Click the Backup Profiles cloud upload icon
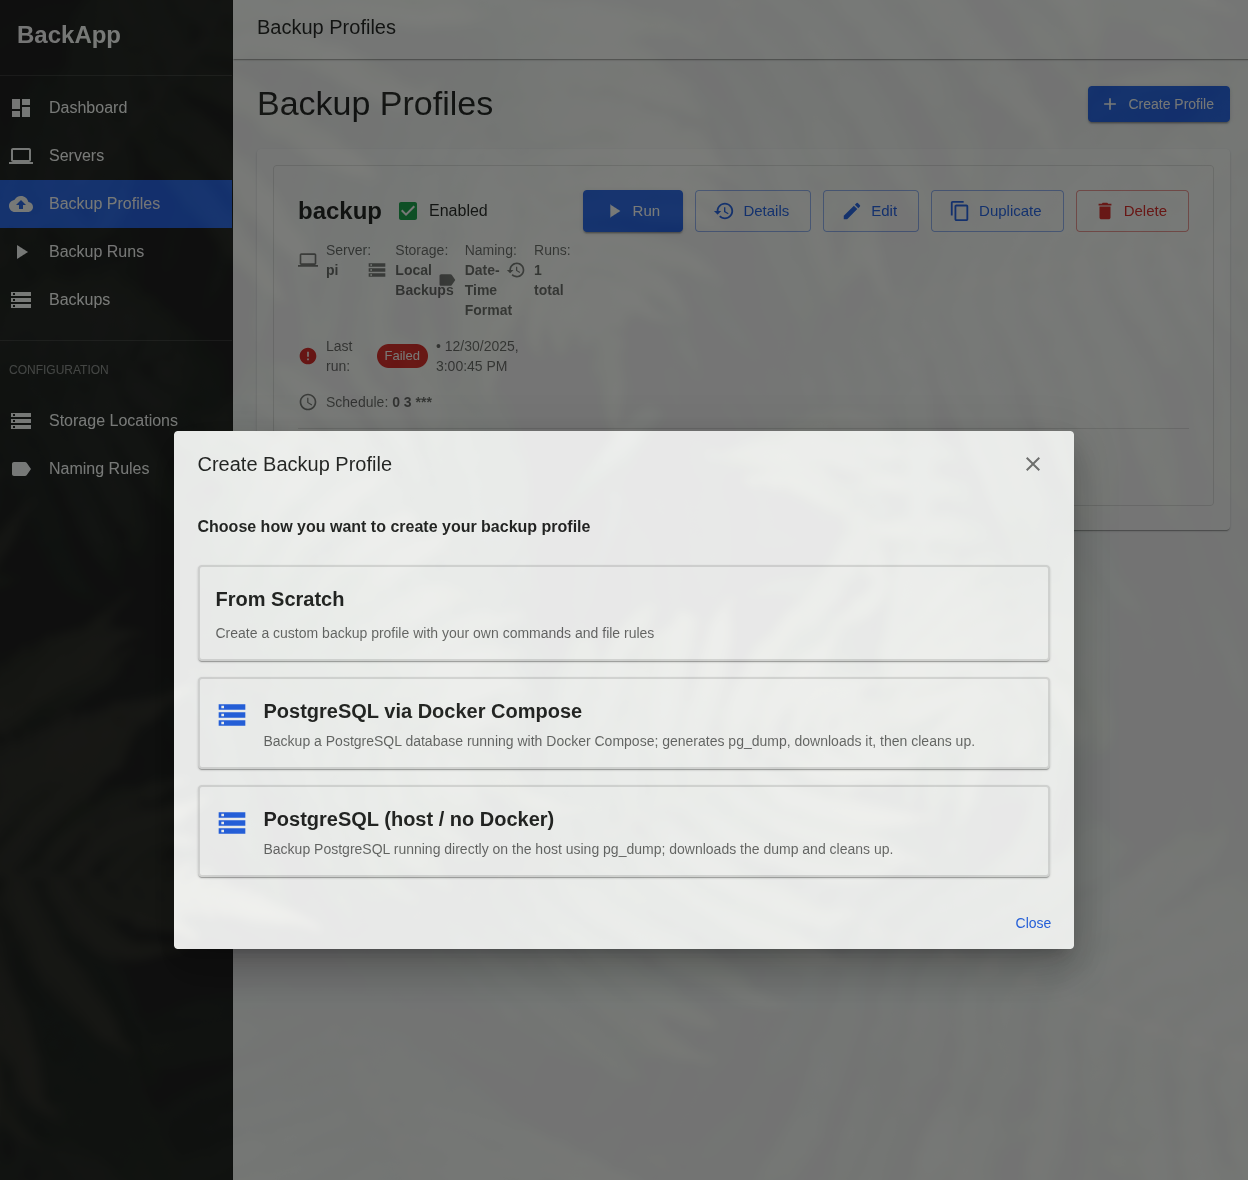The height and width of the screenshot is (1180, 1248). pos(21,204)
